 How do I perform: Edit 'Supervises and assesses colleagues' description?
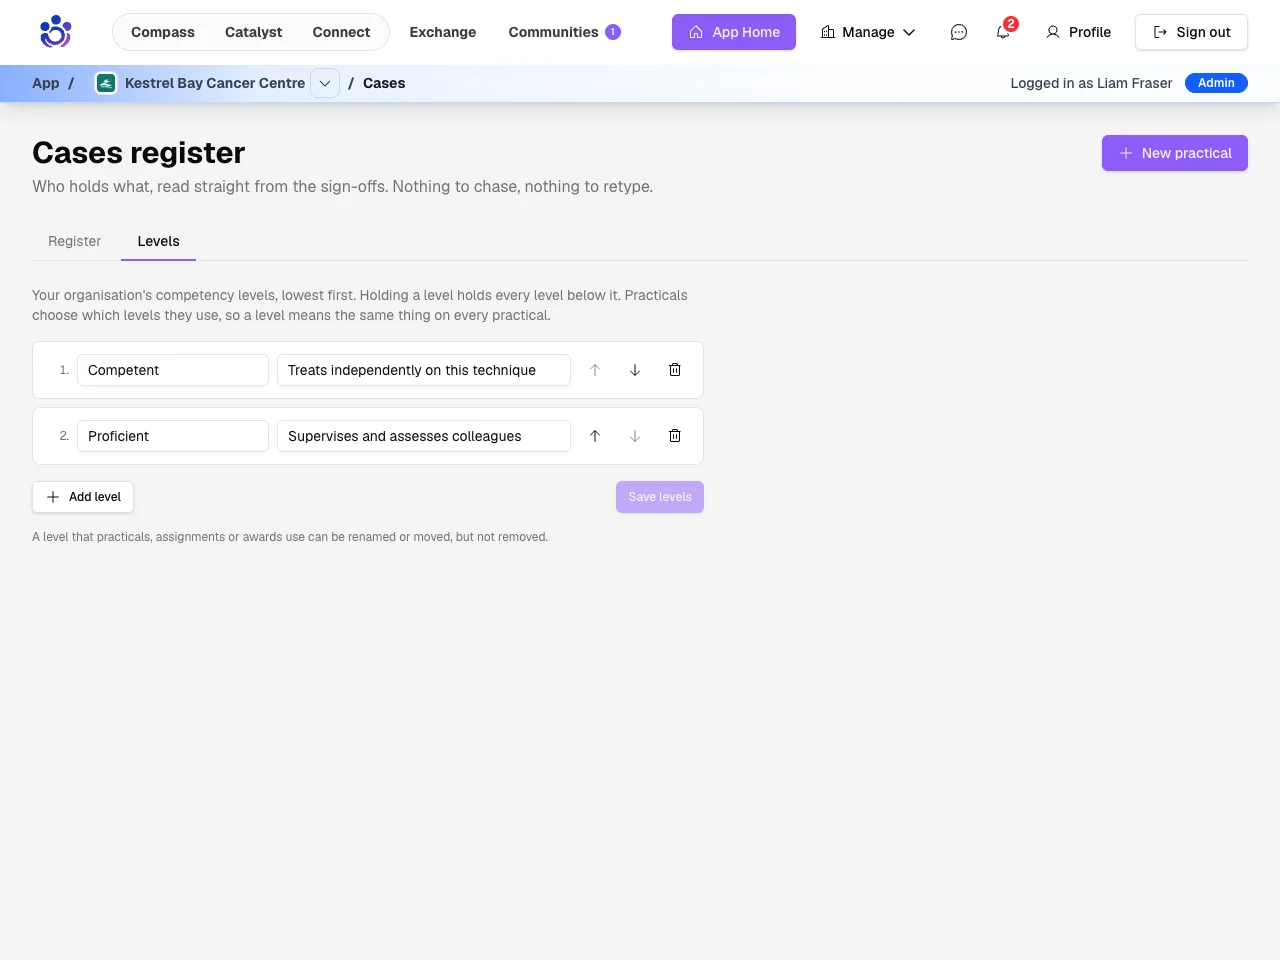click(x=424, y=436)
